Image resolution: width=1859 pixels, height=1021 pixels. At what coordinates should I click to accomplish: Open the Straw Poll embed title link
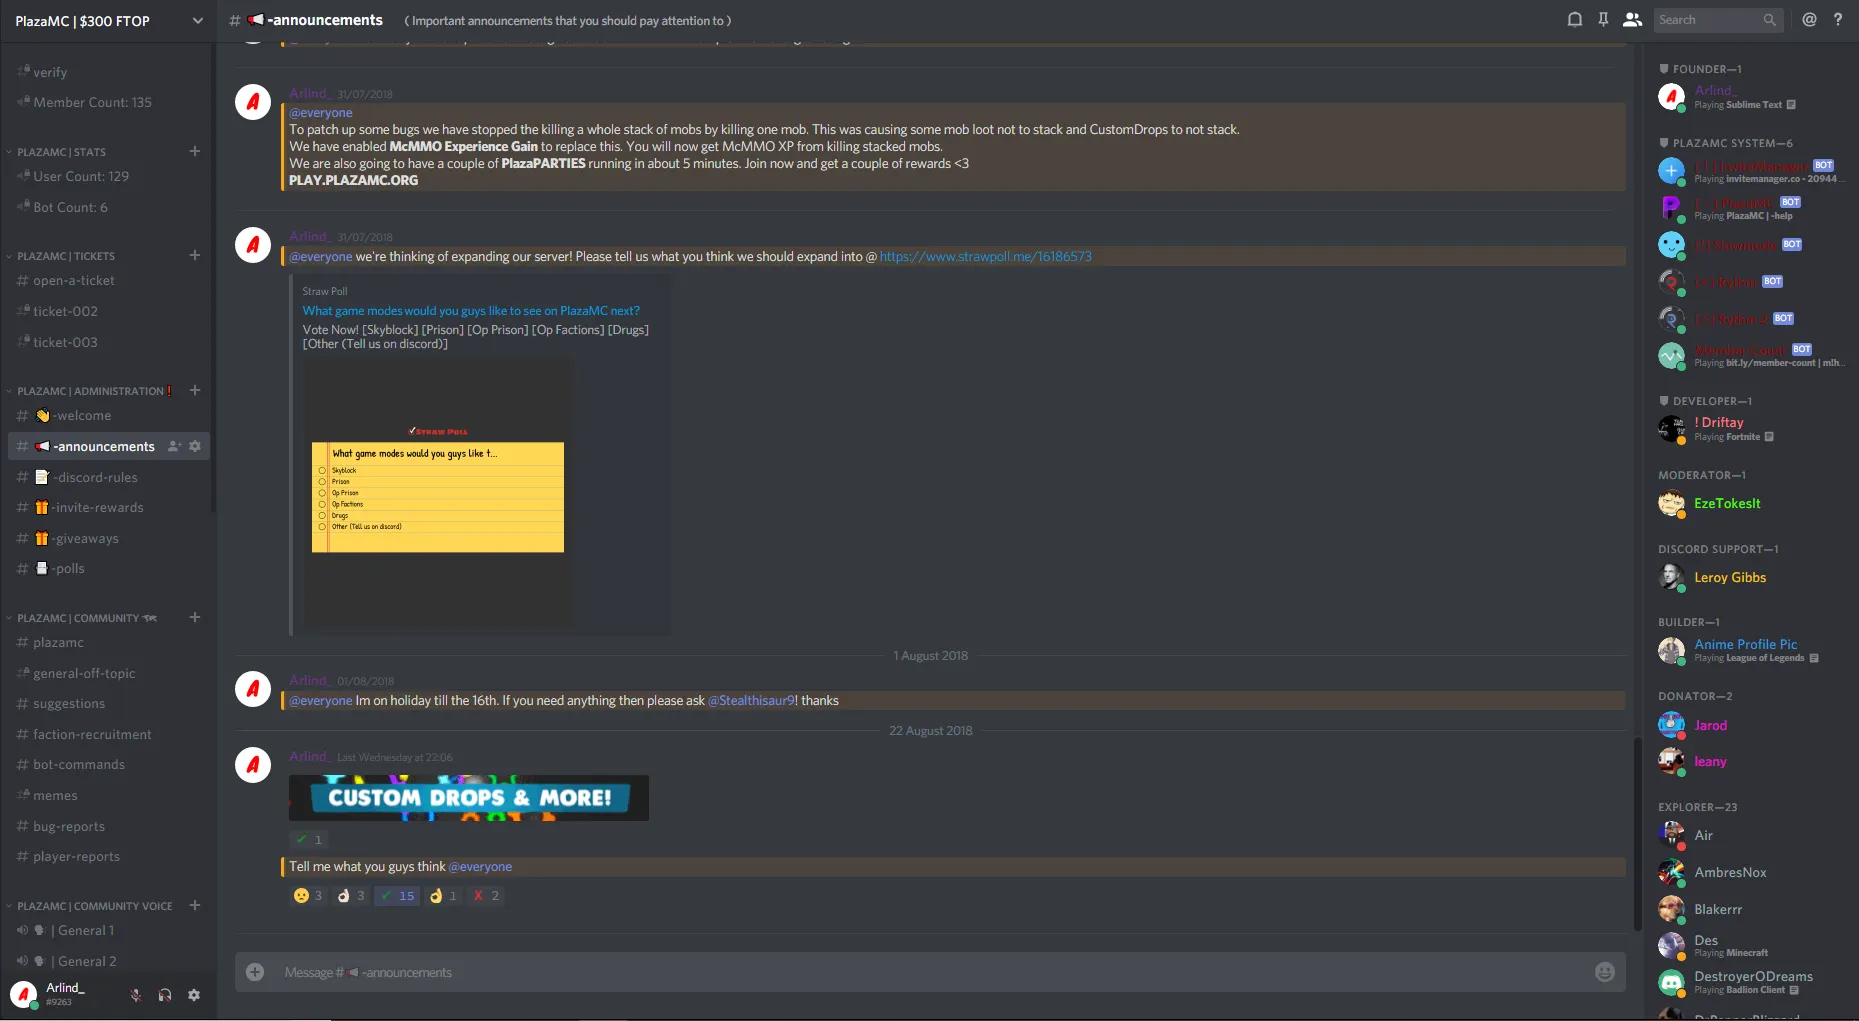pyautogui.click(x=471, y=311)
